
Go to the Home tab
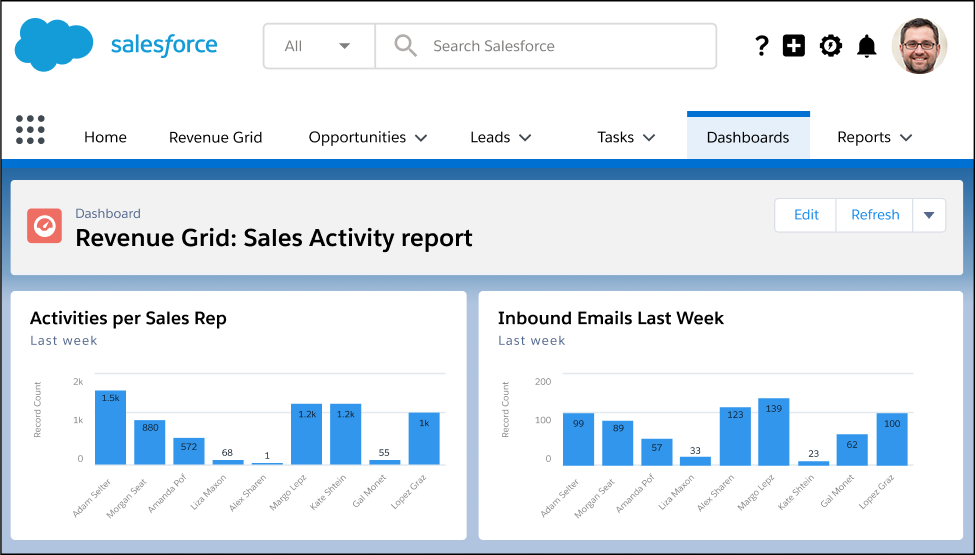(x=105, y=138)
